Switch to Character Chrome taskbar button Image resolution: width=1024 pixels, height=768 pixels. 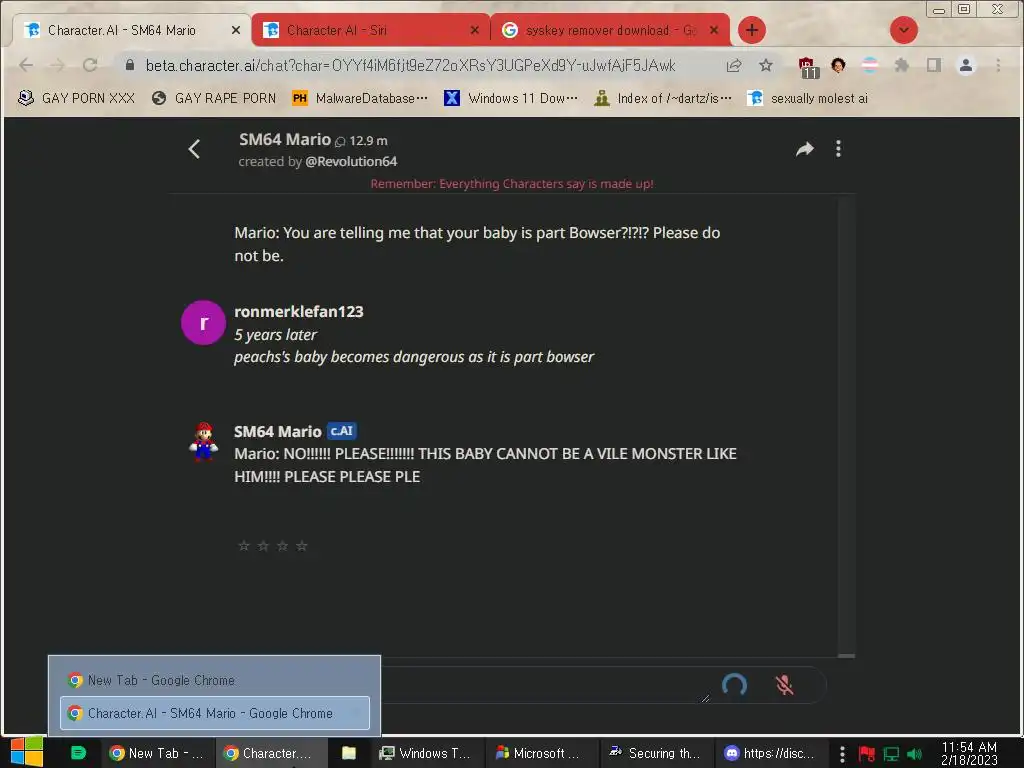point(270,753)
